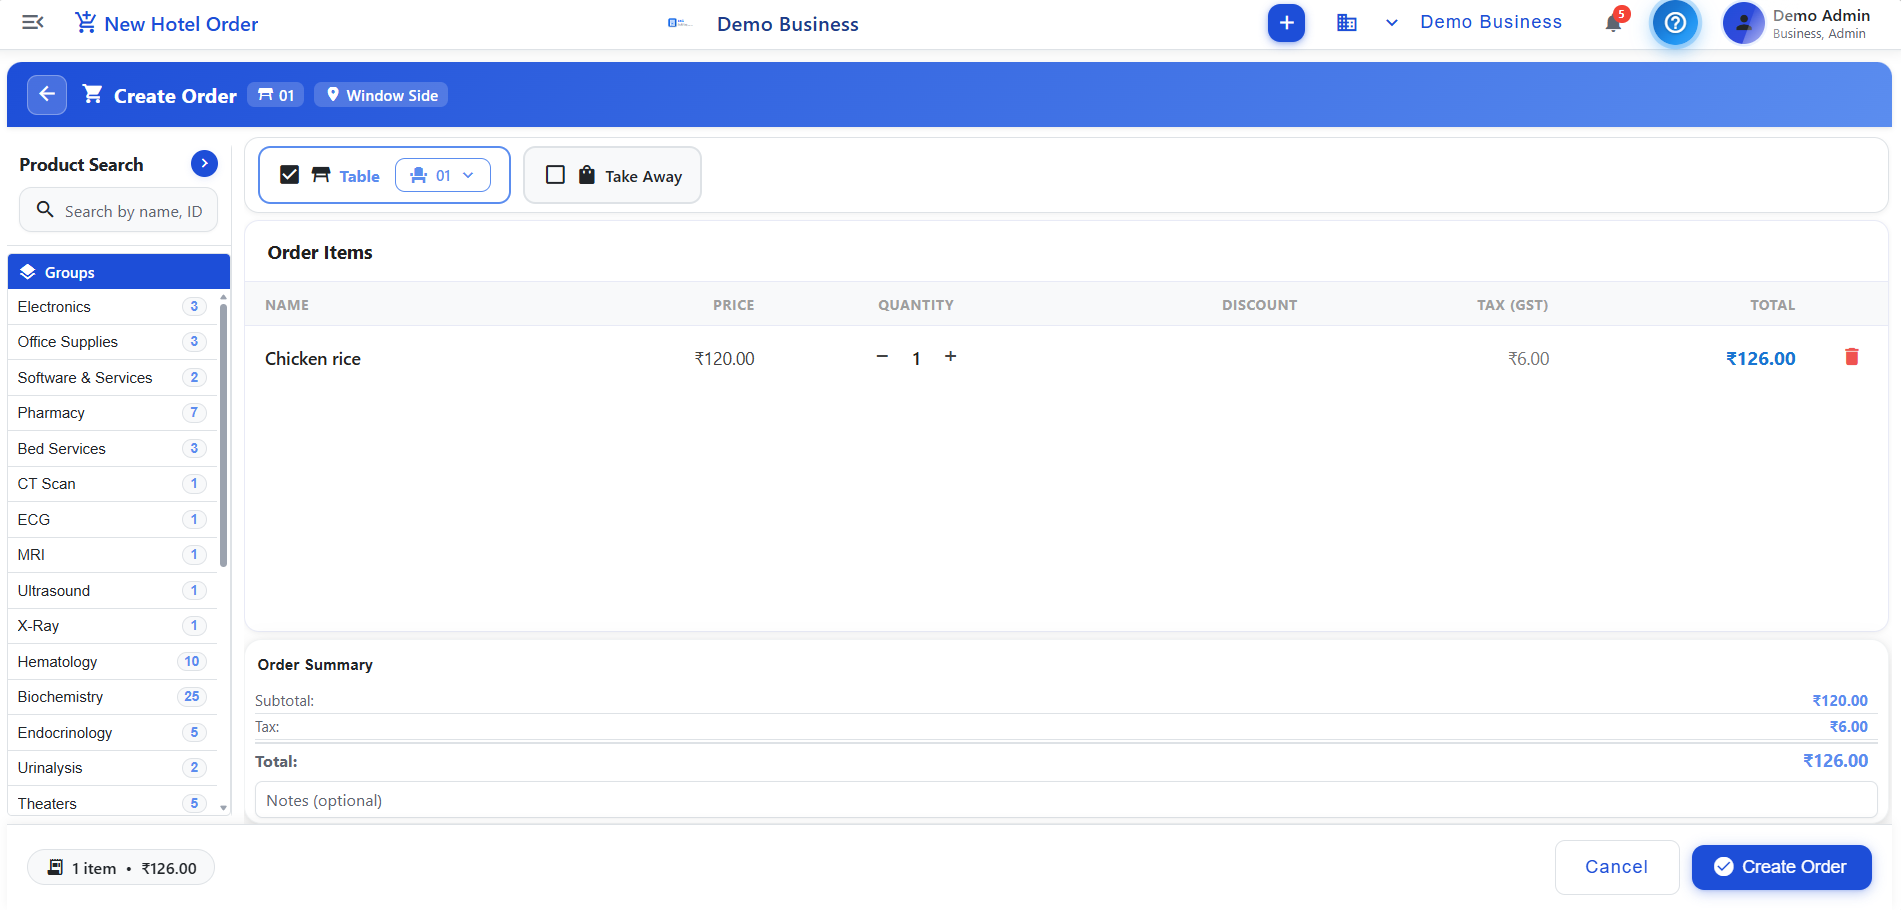The height and width of the screenshot is (910, 1901).
Task: Open the help question-mark icon
Action: (x=1675, y=23)
